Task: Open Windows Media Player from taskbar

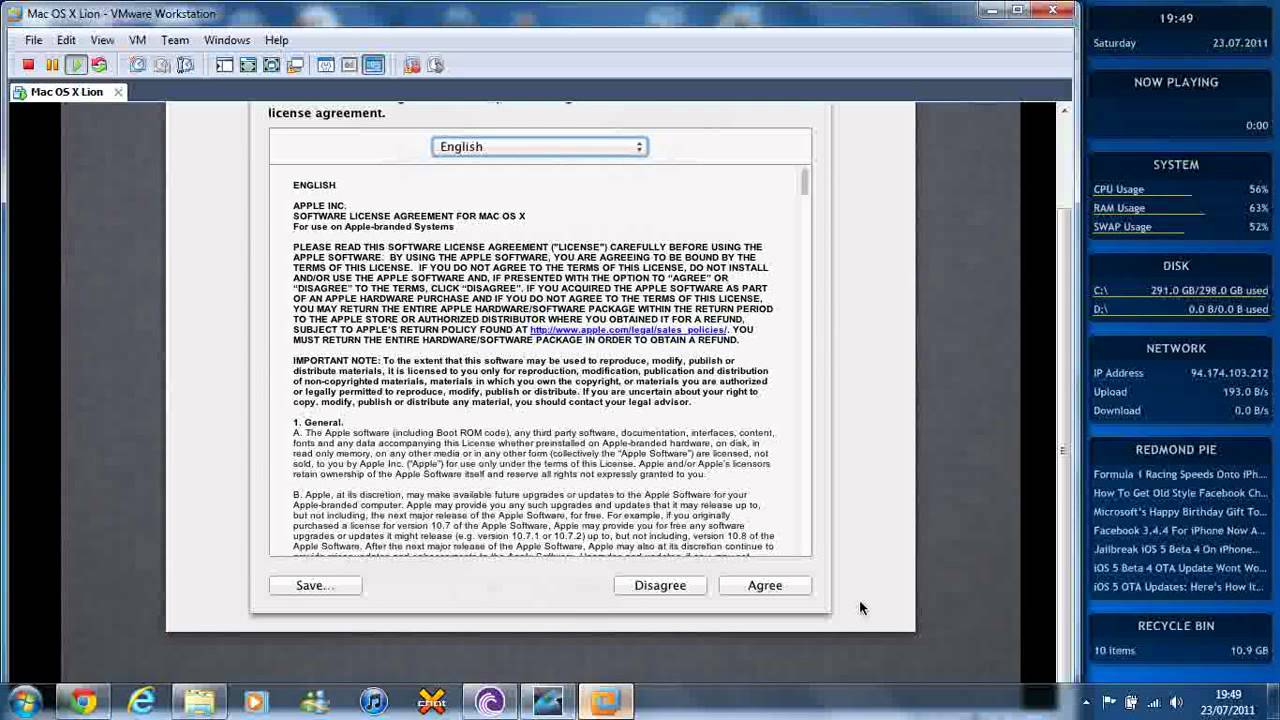Action: 256,702
